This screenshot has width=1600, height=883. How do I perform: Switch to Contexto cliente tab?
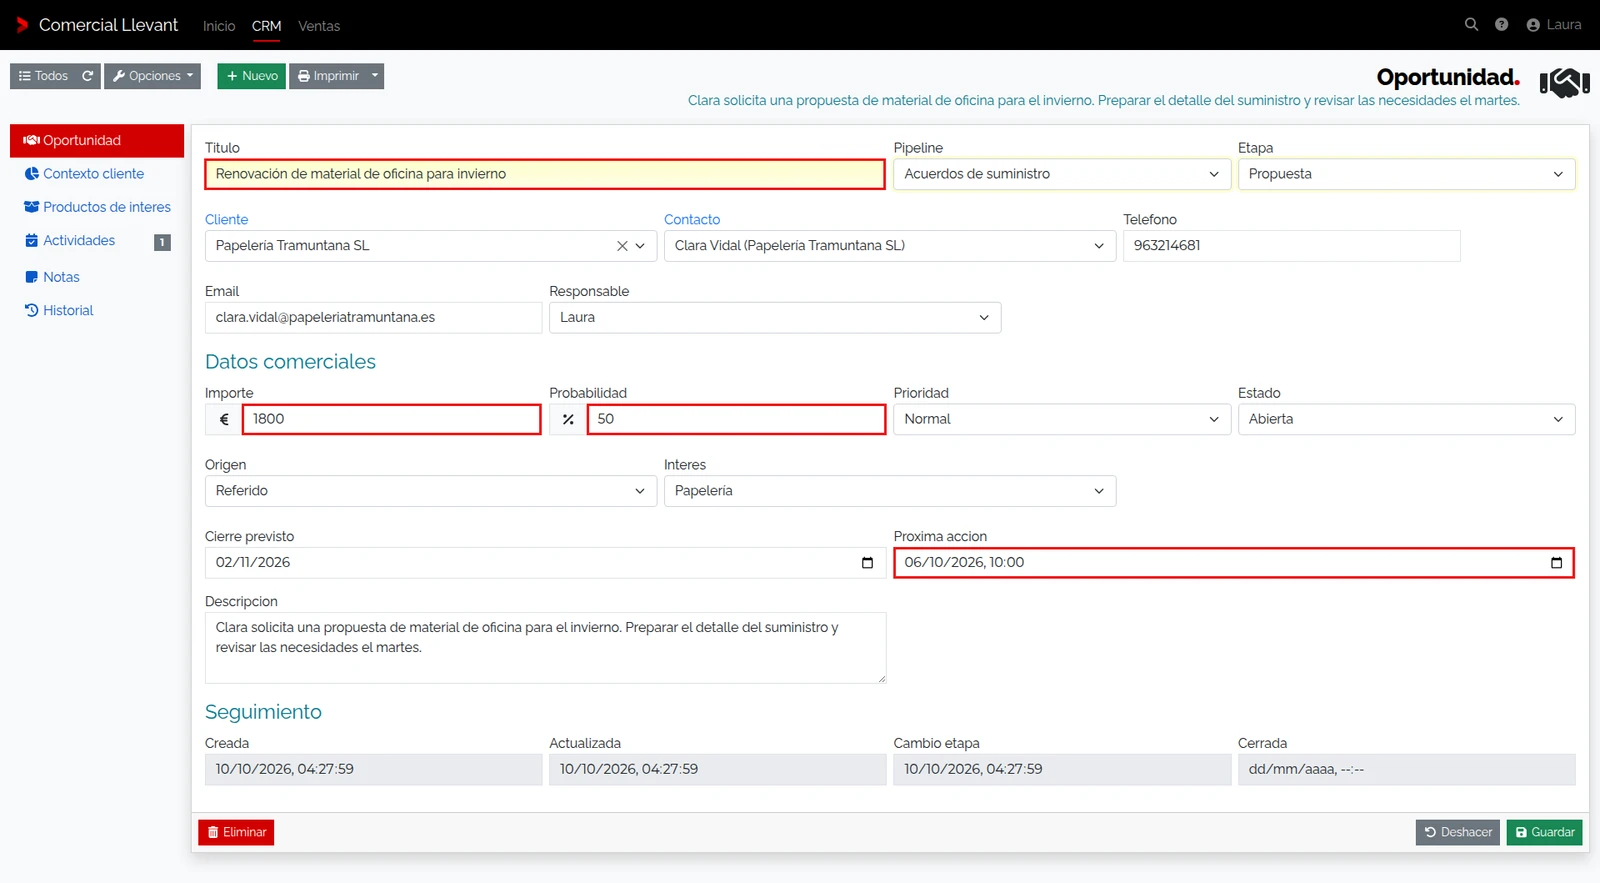(x=97, y=174)
